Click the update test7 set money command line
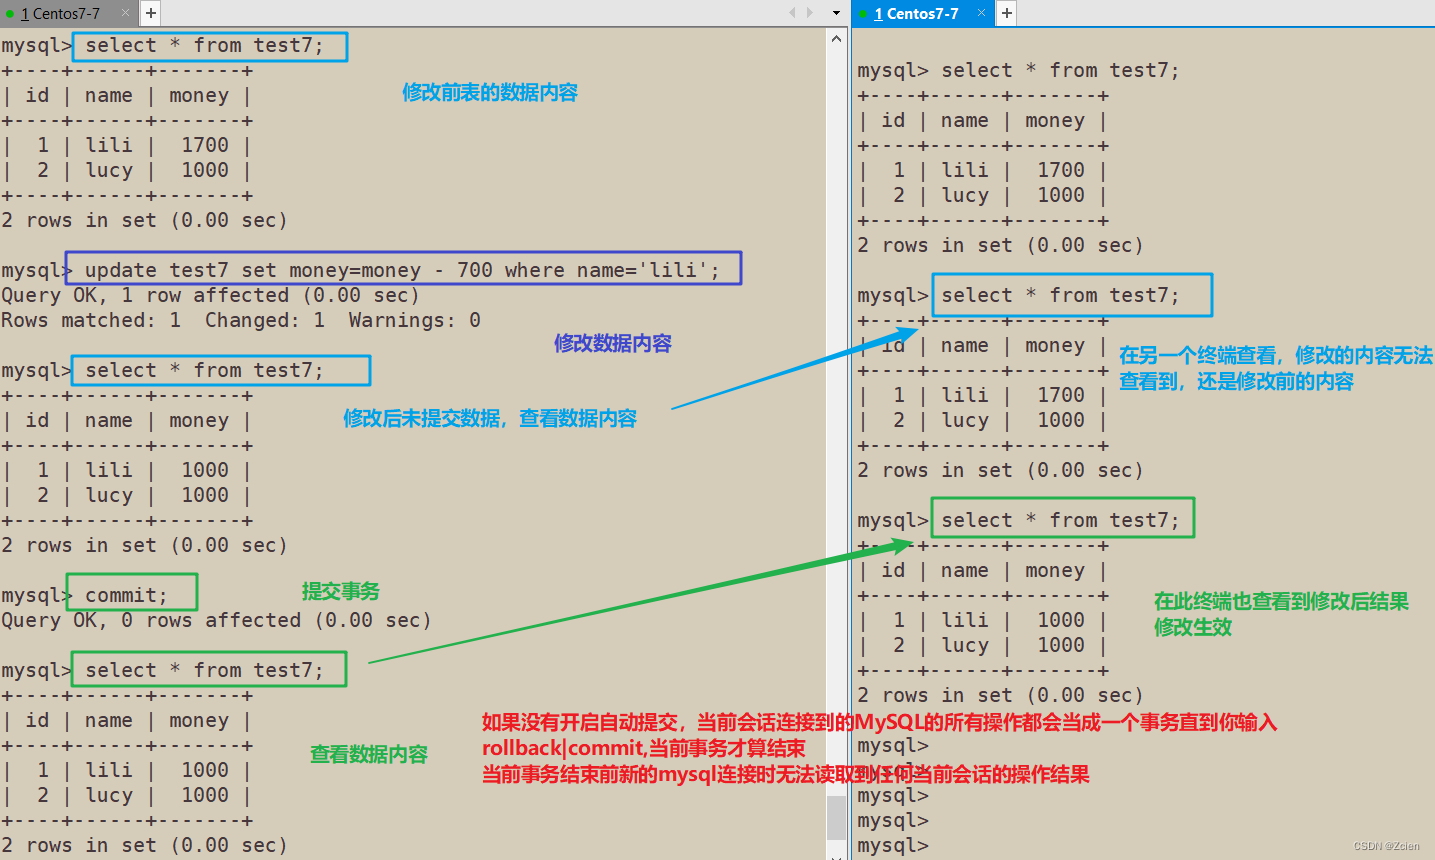 [x=402, y=270]
